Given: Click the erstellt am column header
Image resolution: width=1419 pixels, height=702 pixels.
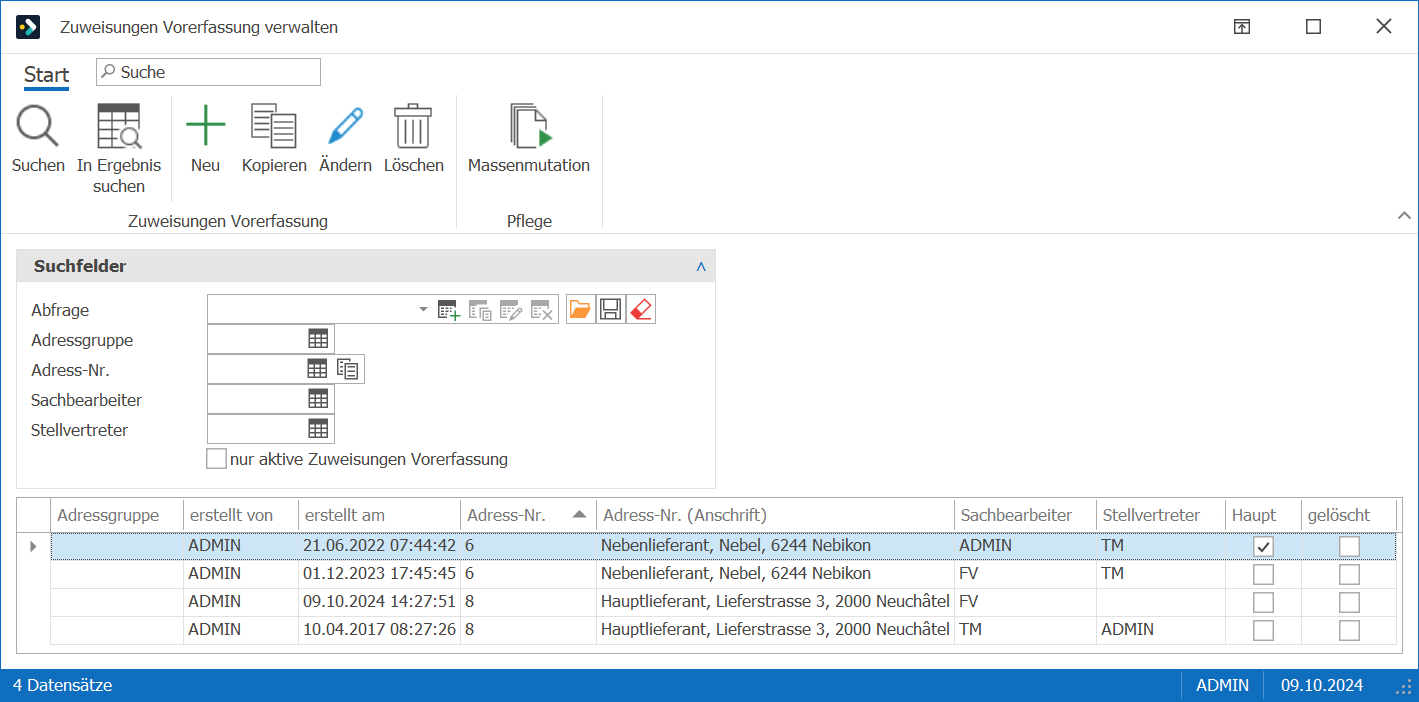Looking at the screenshot, I should click(379, 515).
